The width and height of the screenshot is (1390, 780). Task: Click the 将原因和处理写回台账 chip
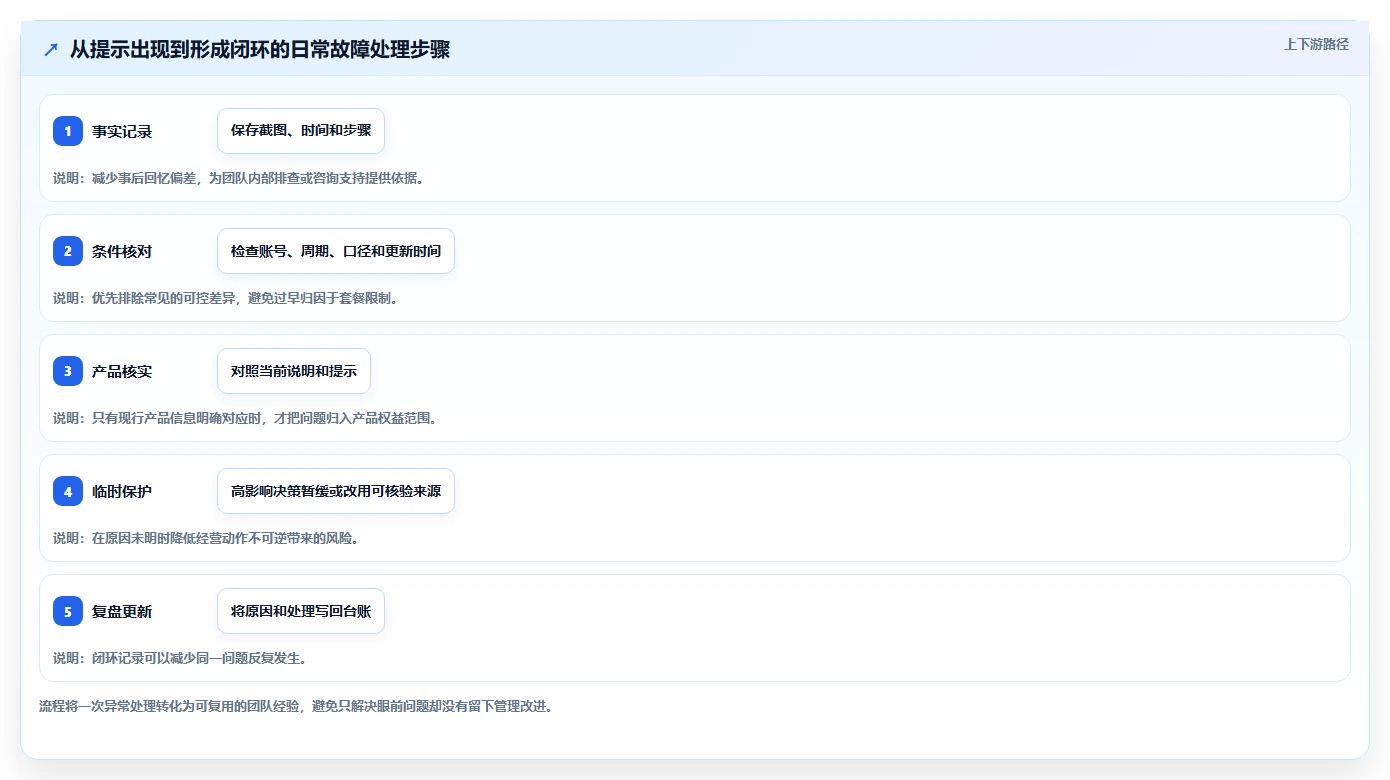tap(301, 611)
